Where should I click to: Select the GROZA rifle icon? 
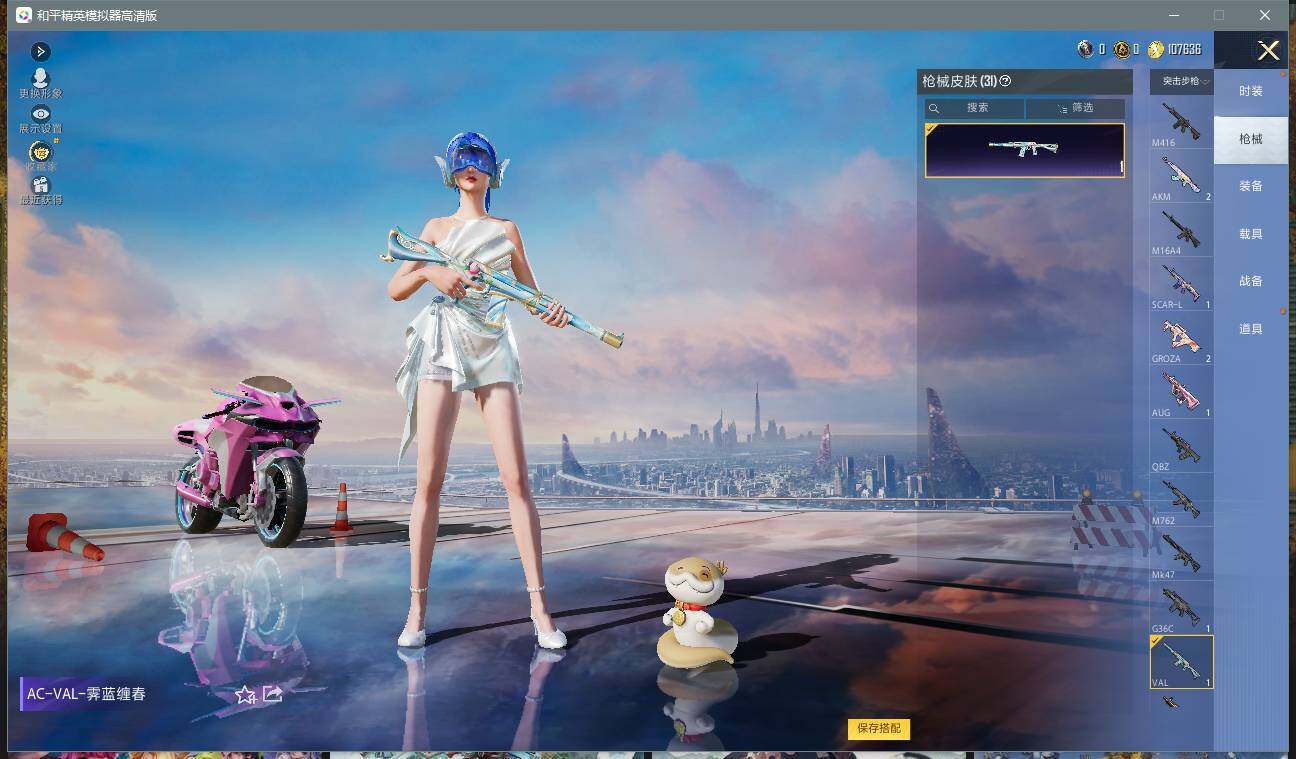1181,339
